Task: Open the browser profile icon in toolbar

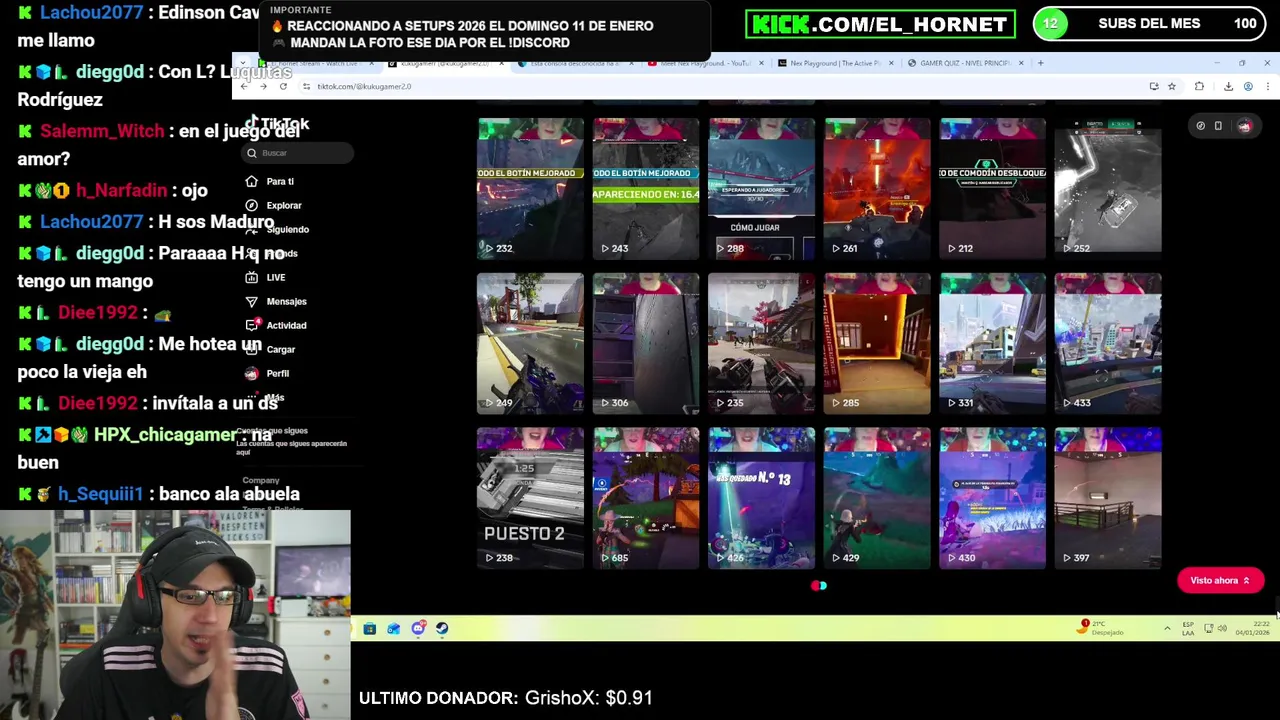Action: coord(1248,86)
